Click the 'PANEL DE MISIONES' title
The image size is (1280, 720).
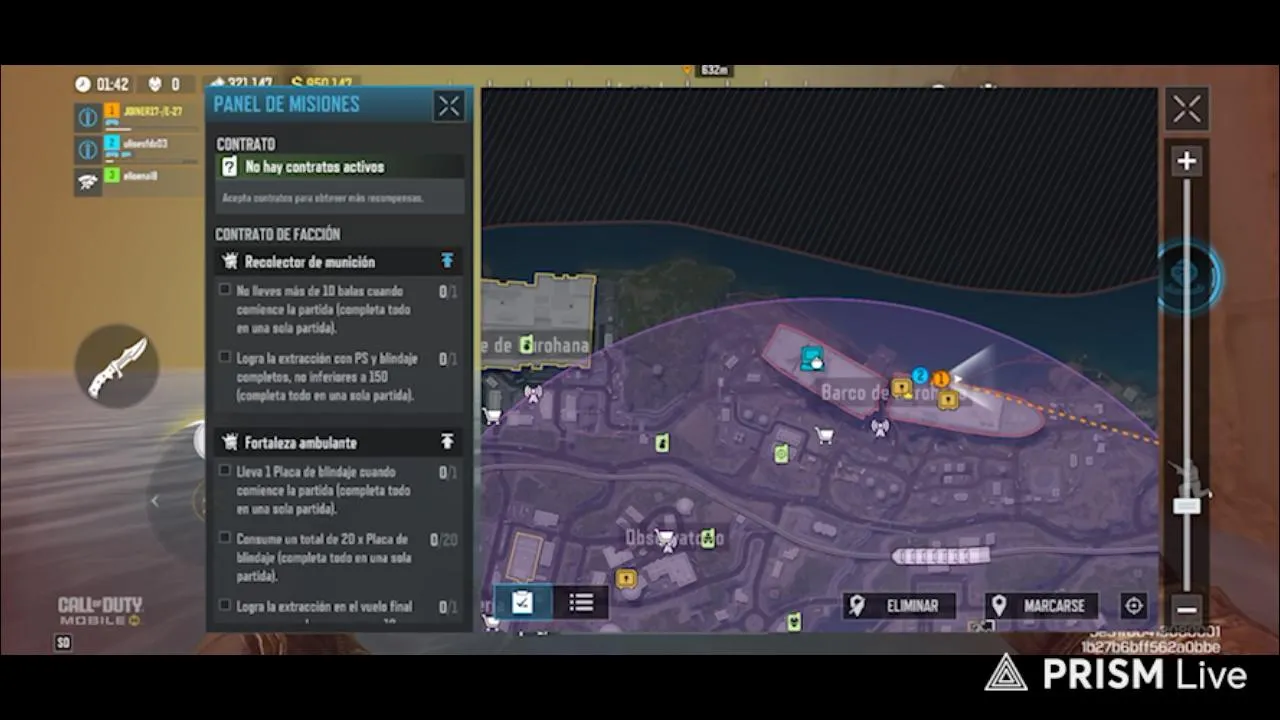tap(286, 104)
